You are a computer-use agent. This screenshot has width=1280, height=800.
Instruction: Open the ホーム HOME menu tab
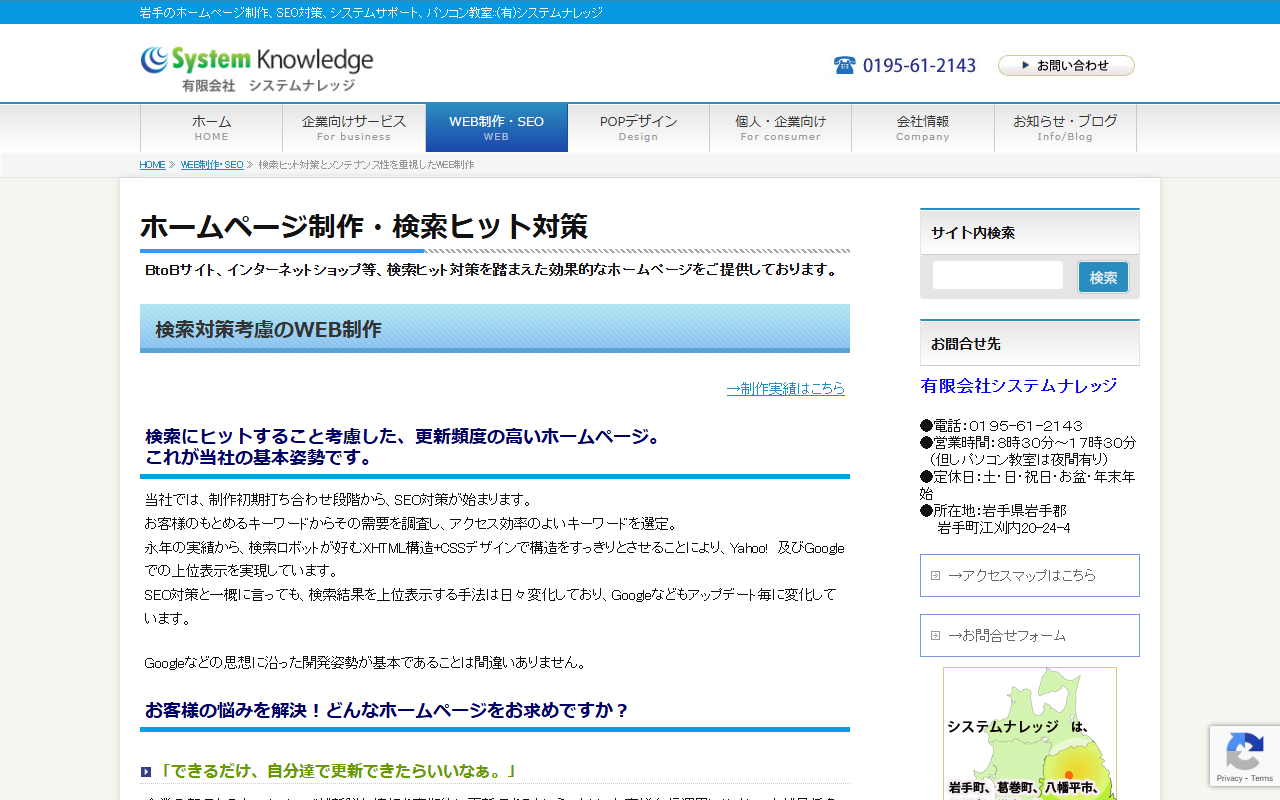(x=211, y=128)
